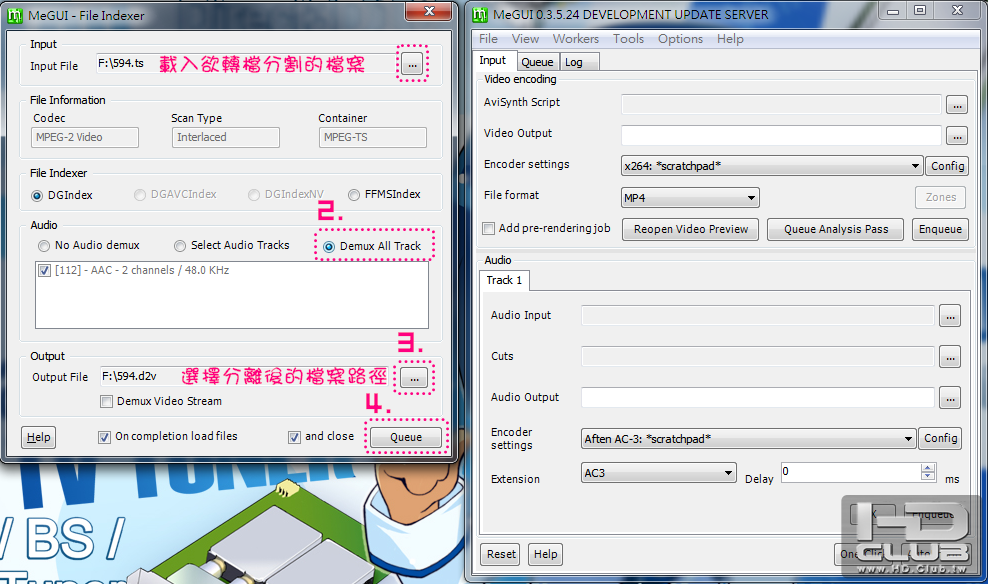Click Reopen Video Preview
This screenshot has height=584, width=988.
pyautogui.click(x=691, y=229)
